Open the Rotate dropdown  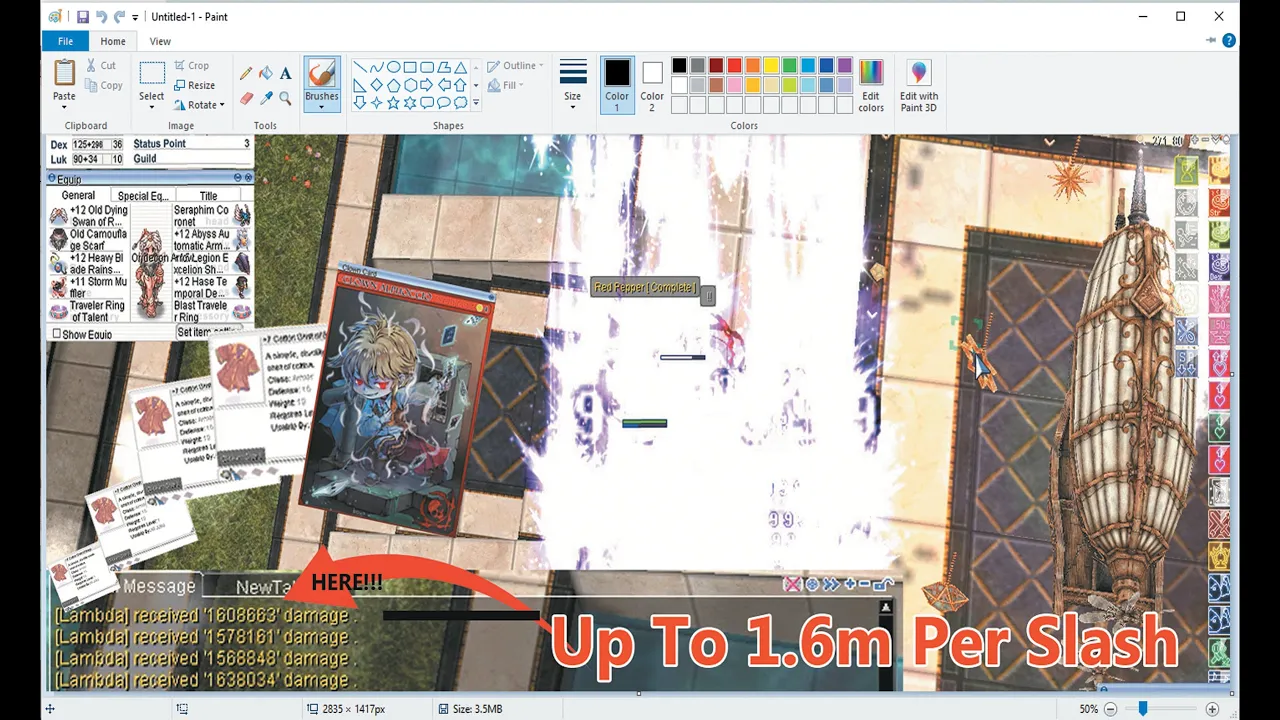[199, 105]
